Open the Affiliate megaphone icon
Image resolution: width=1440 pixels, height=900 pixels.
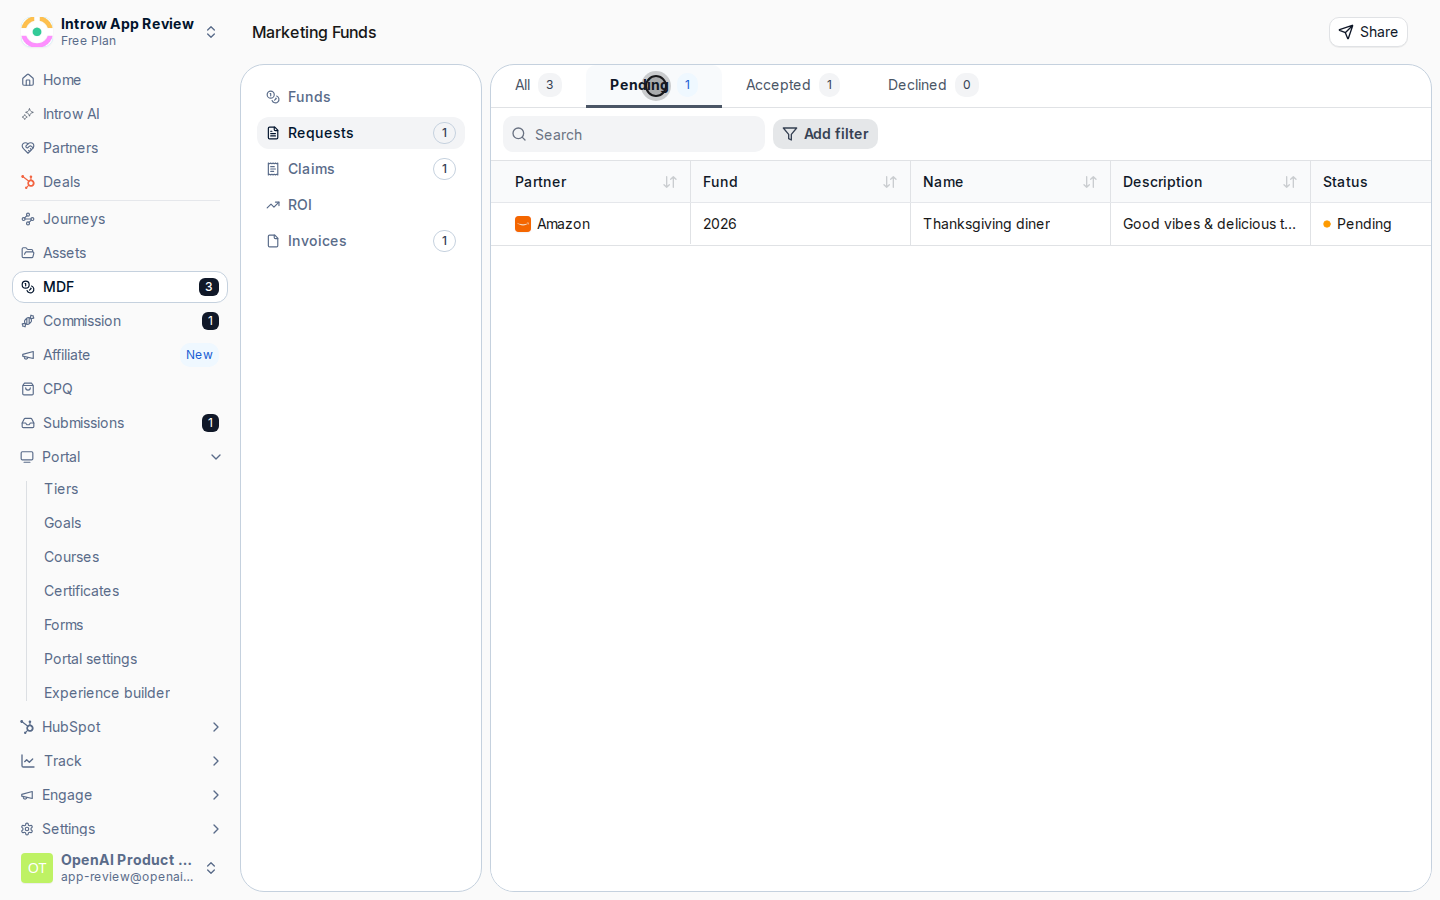pos(28,355)
